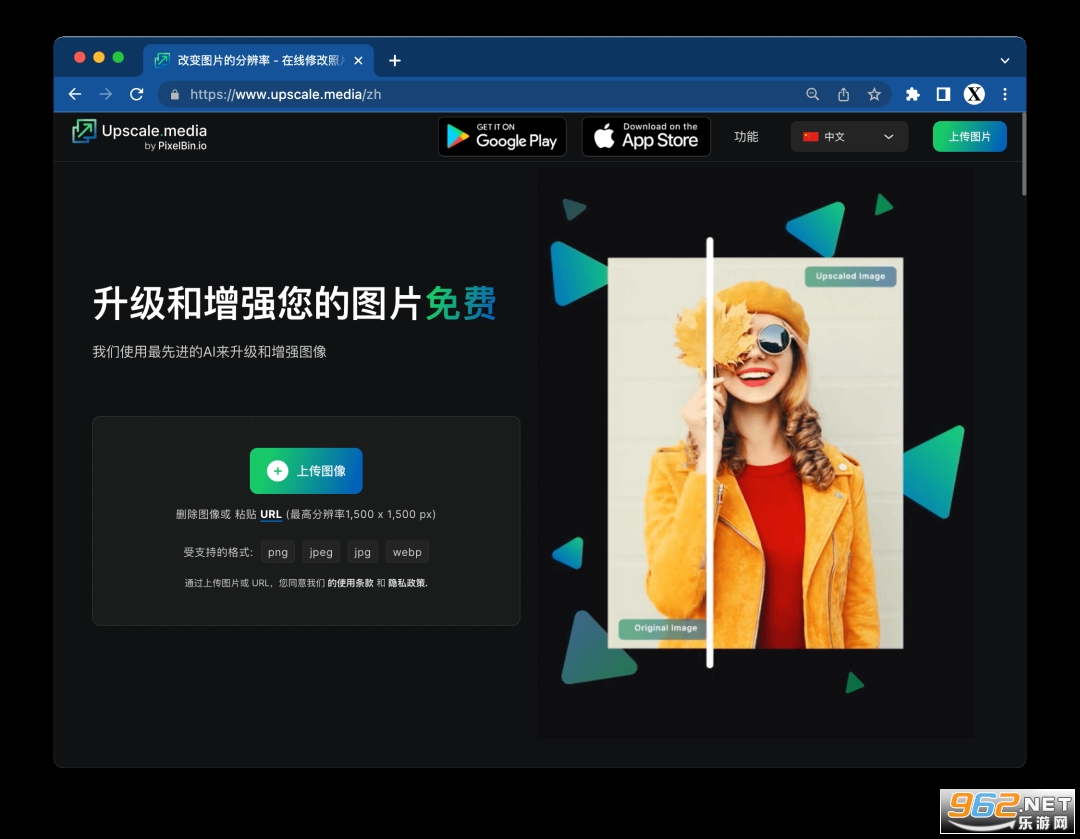Image resolution: width=1080 pixels, height=839 pixels.
Task: Open the zoom magnifier icon in address bar
Action: (x=813, y=94)
